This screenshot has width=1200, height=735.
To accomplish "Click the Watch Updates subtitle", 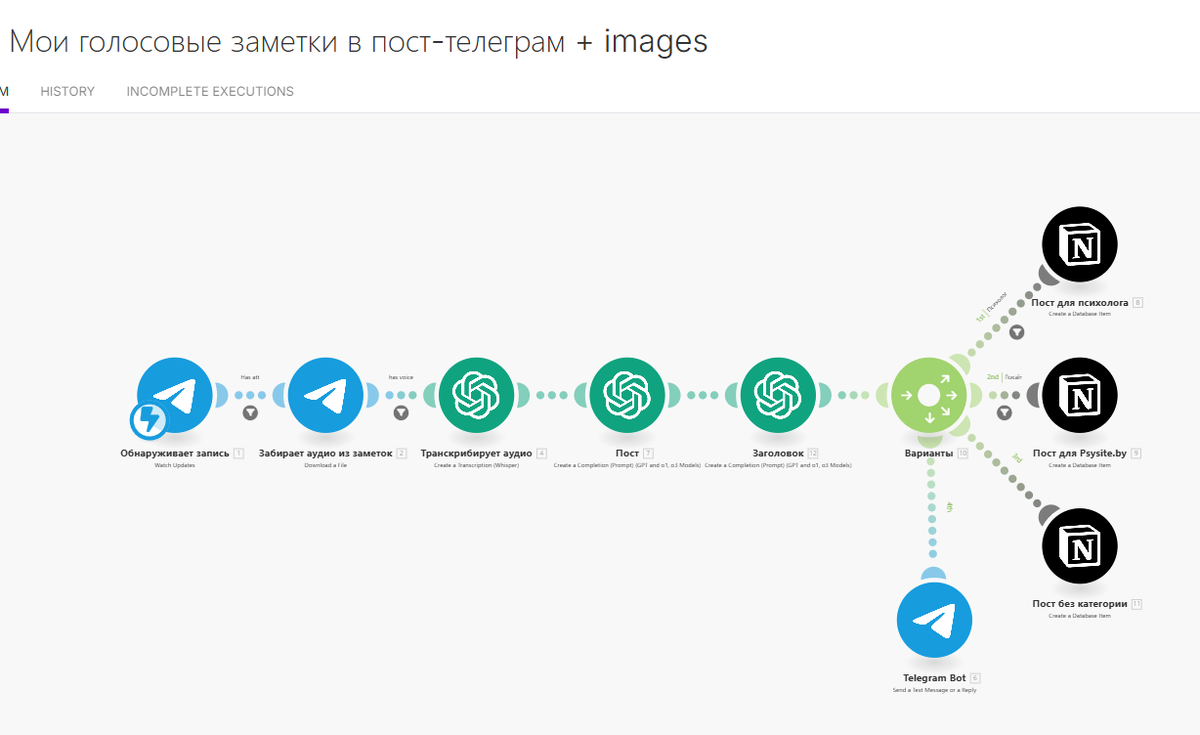I will tap(175, 466).
